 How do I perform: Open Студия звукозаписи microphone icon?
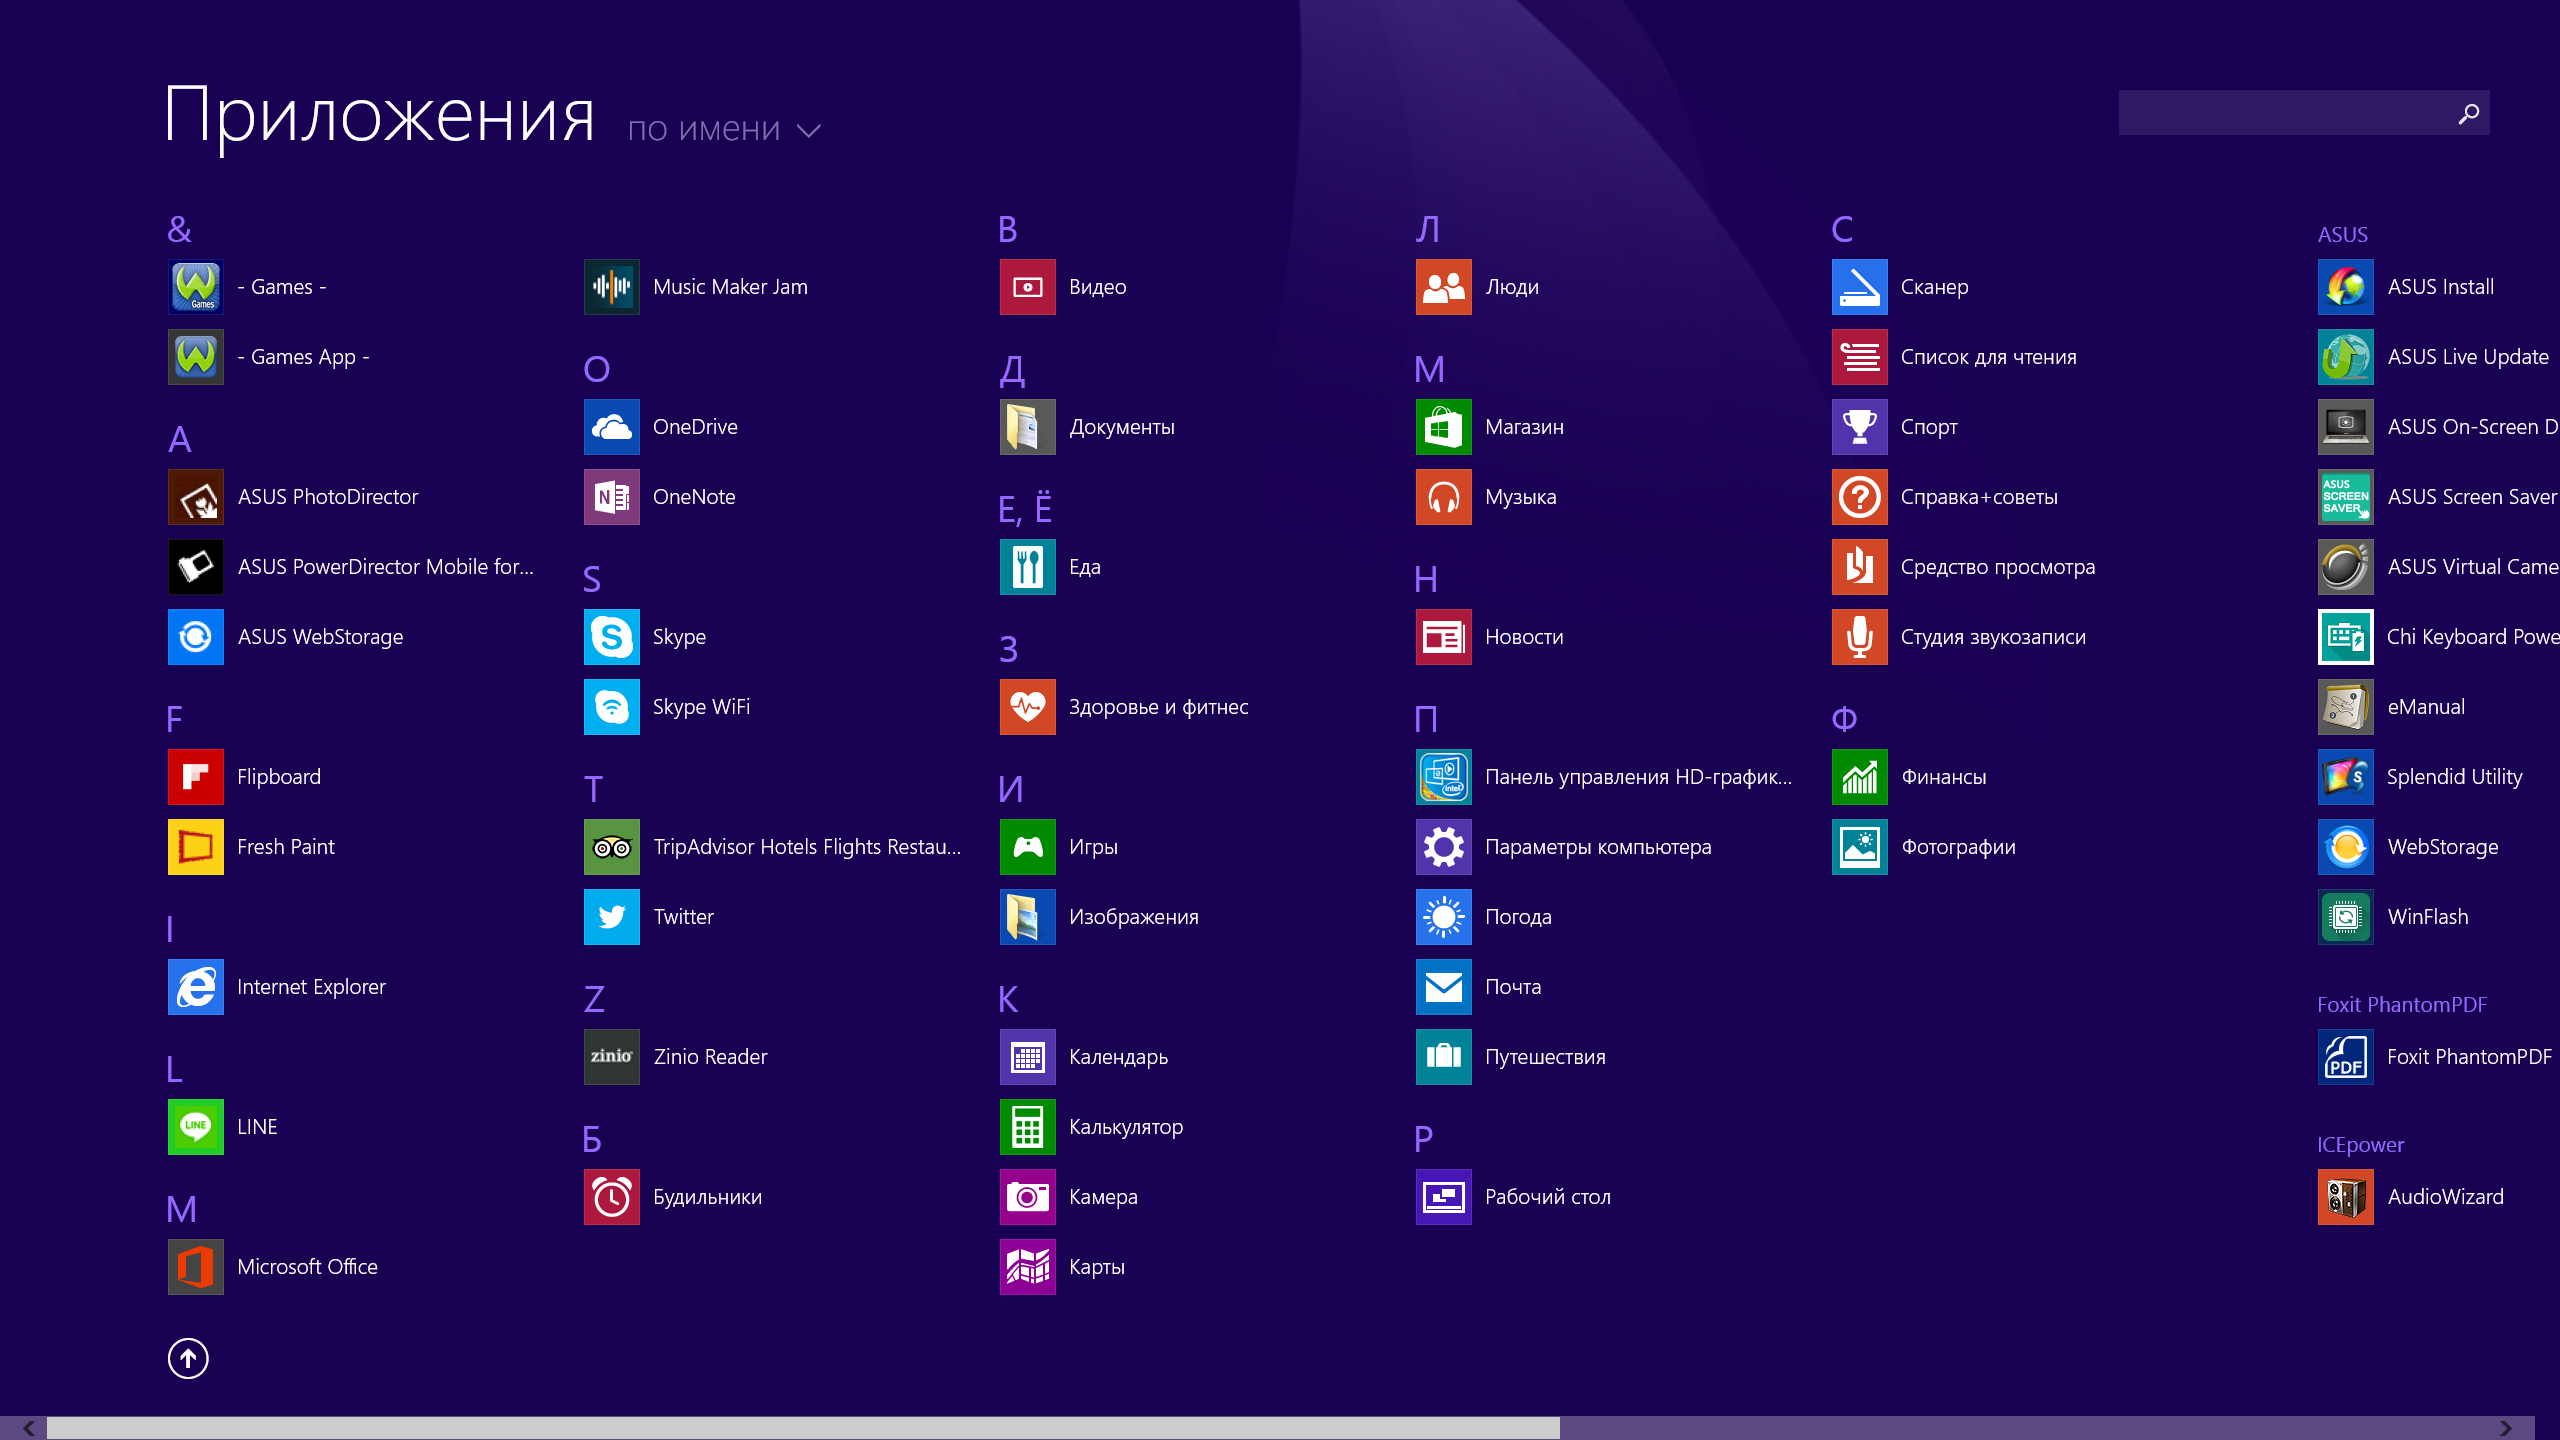pyautogui.click(x=1859, y=637)
